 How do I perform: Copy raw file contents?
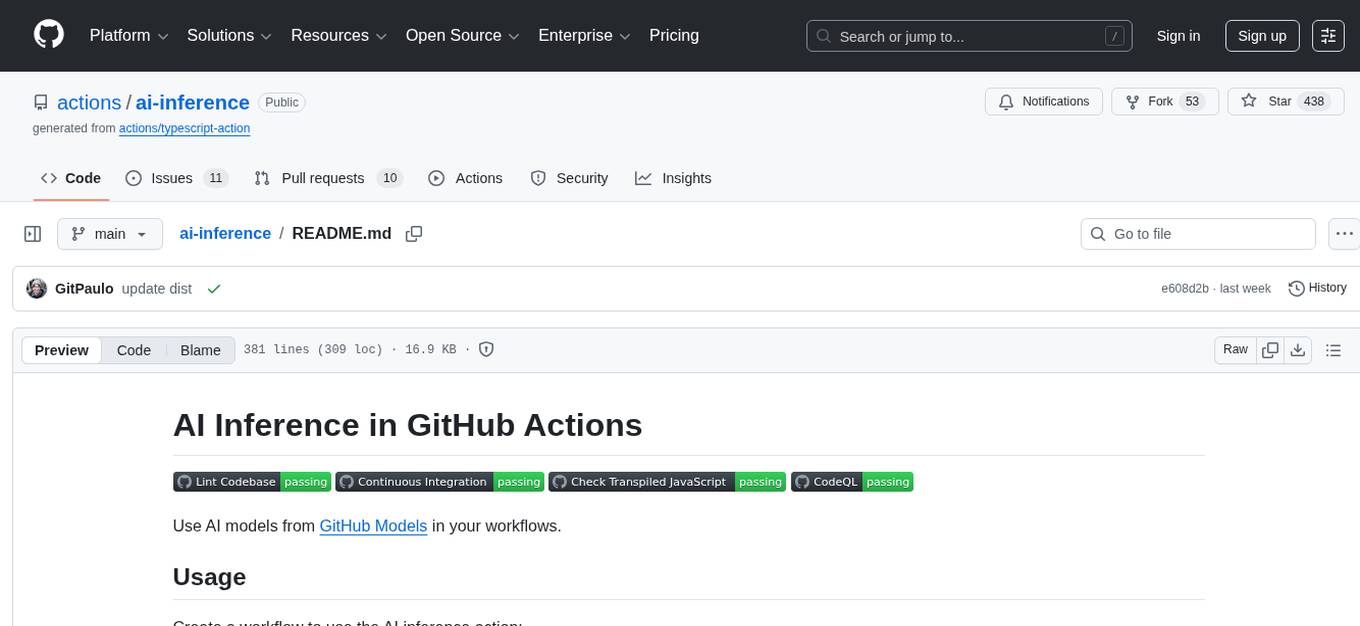point(1270,350)
